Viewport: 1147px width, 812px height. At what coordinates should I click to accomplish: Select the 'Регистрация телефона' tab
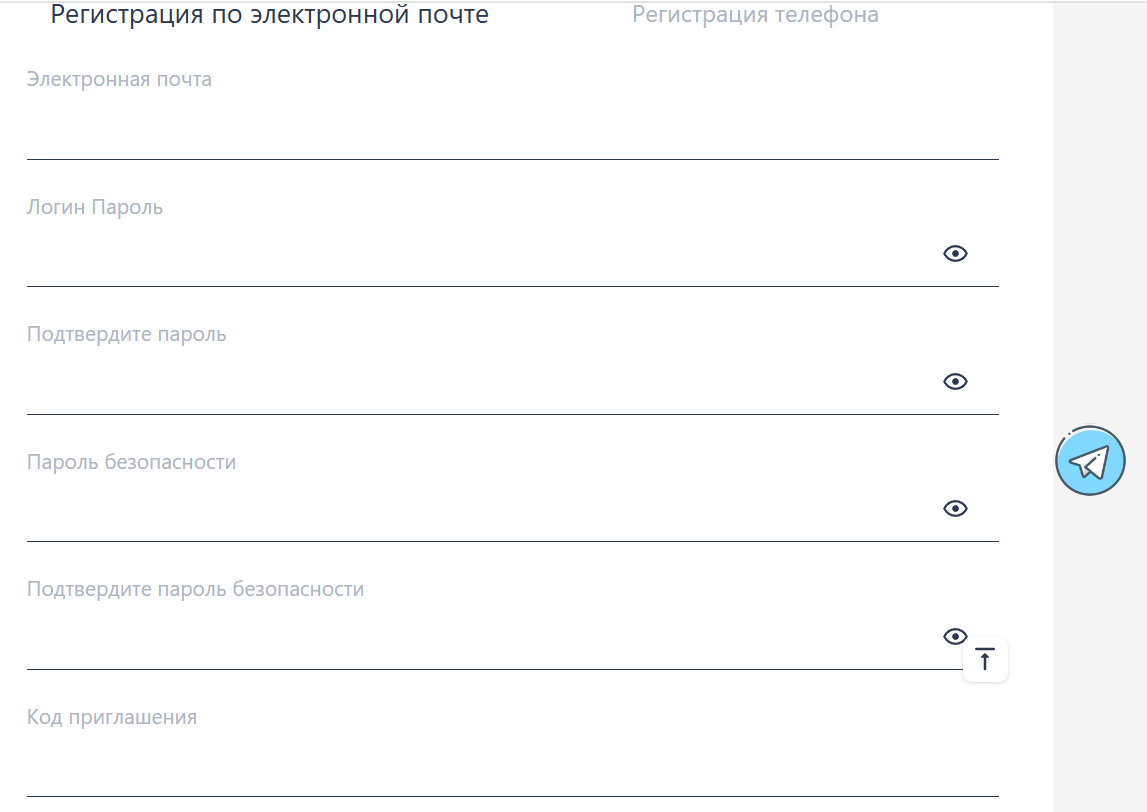(755, 15)
